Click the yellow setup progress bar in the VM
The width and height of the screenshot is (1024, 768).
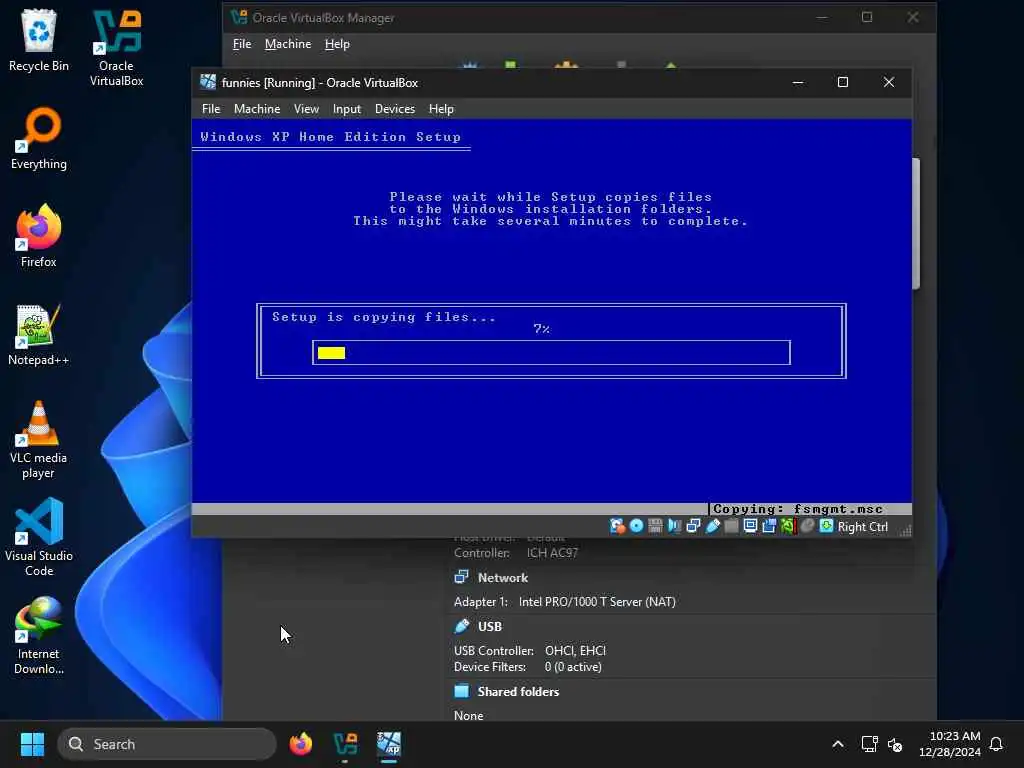[551, 353]
